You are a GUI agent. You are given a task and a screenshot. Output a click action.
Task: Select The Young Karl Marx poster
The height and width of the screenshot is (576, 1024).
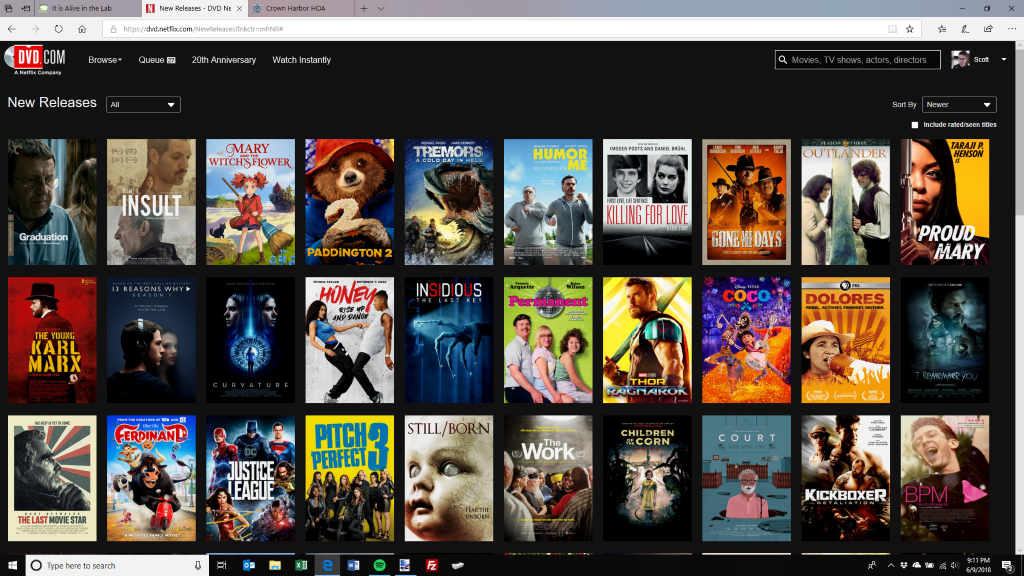(52, 340)
